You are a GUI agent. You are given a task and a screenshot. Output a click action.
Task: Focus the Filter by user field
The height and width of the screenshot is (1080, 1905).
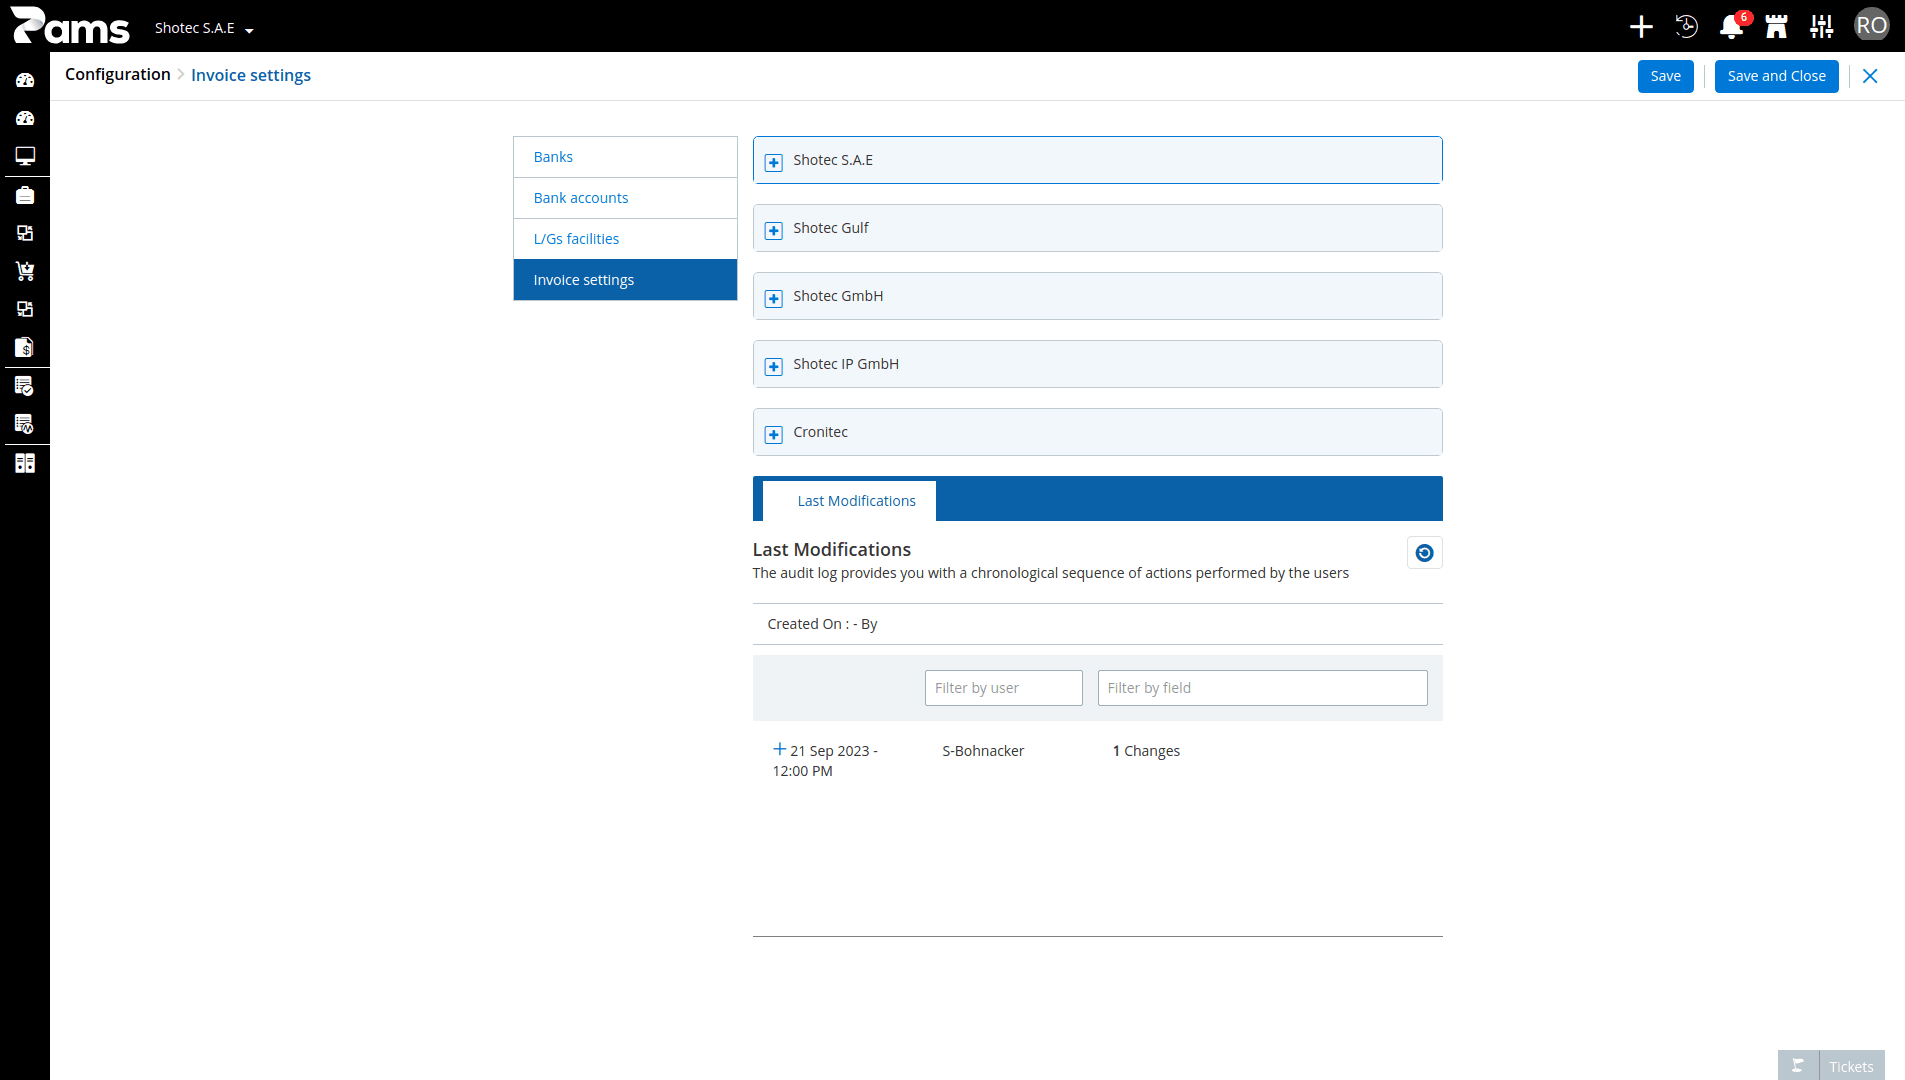[x=1003, y=688]
